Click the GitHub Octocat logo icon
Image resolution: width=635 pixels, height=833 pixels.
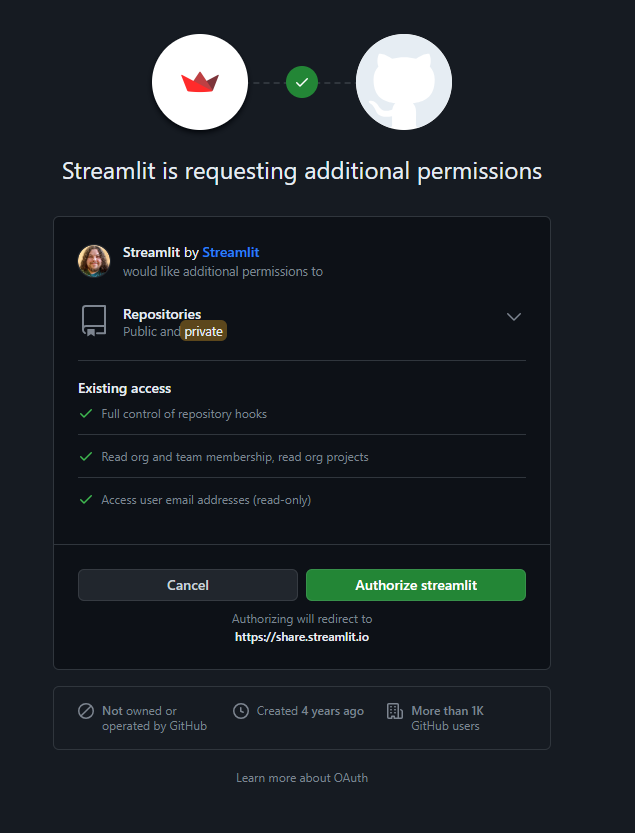(403, 82)
